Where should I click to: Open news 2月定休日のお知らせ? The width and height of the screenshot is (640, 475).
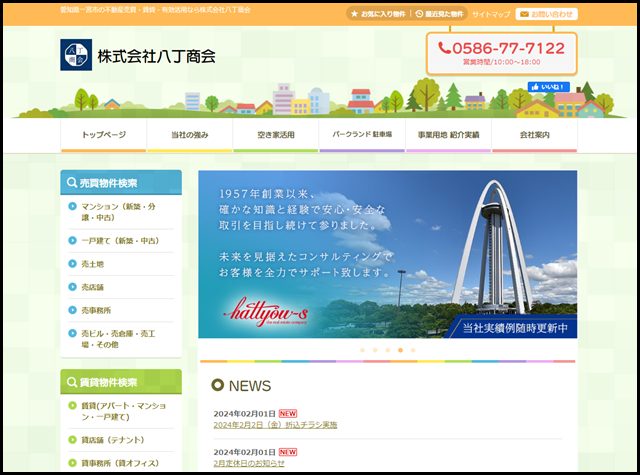pos(249,464)
